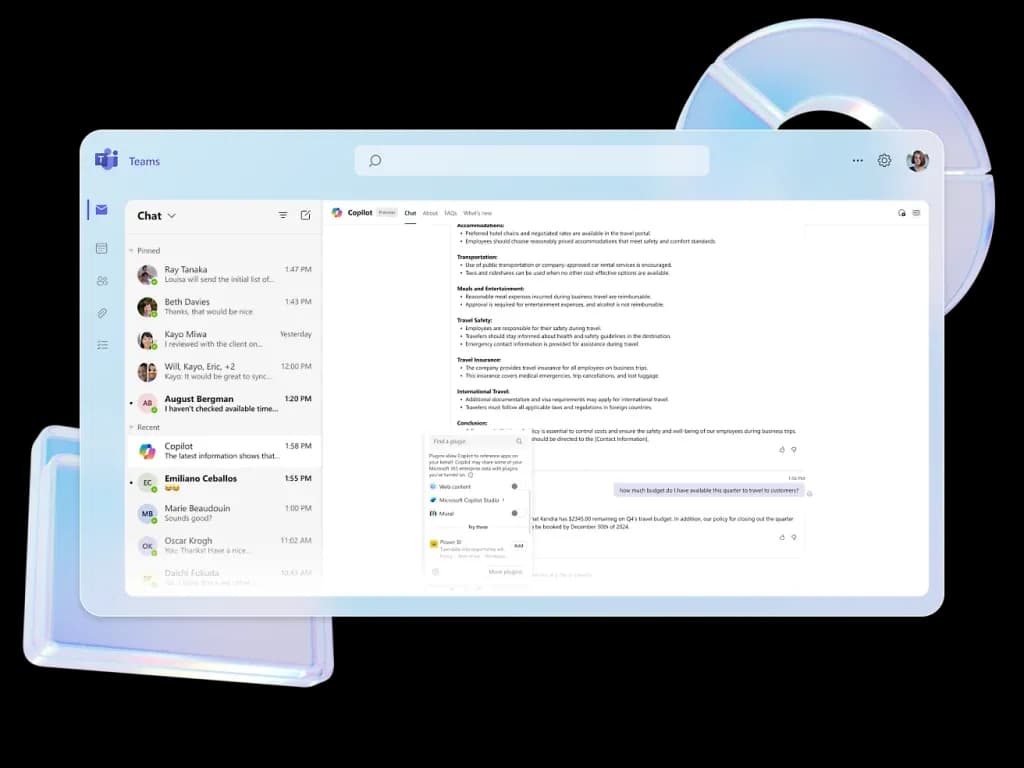Viewport: 1024px width, 768px height.
Task: Click Add next to Power BI
Action: pyautogui.click(x=519, y=545)
